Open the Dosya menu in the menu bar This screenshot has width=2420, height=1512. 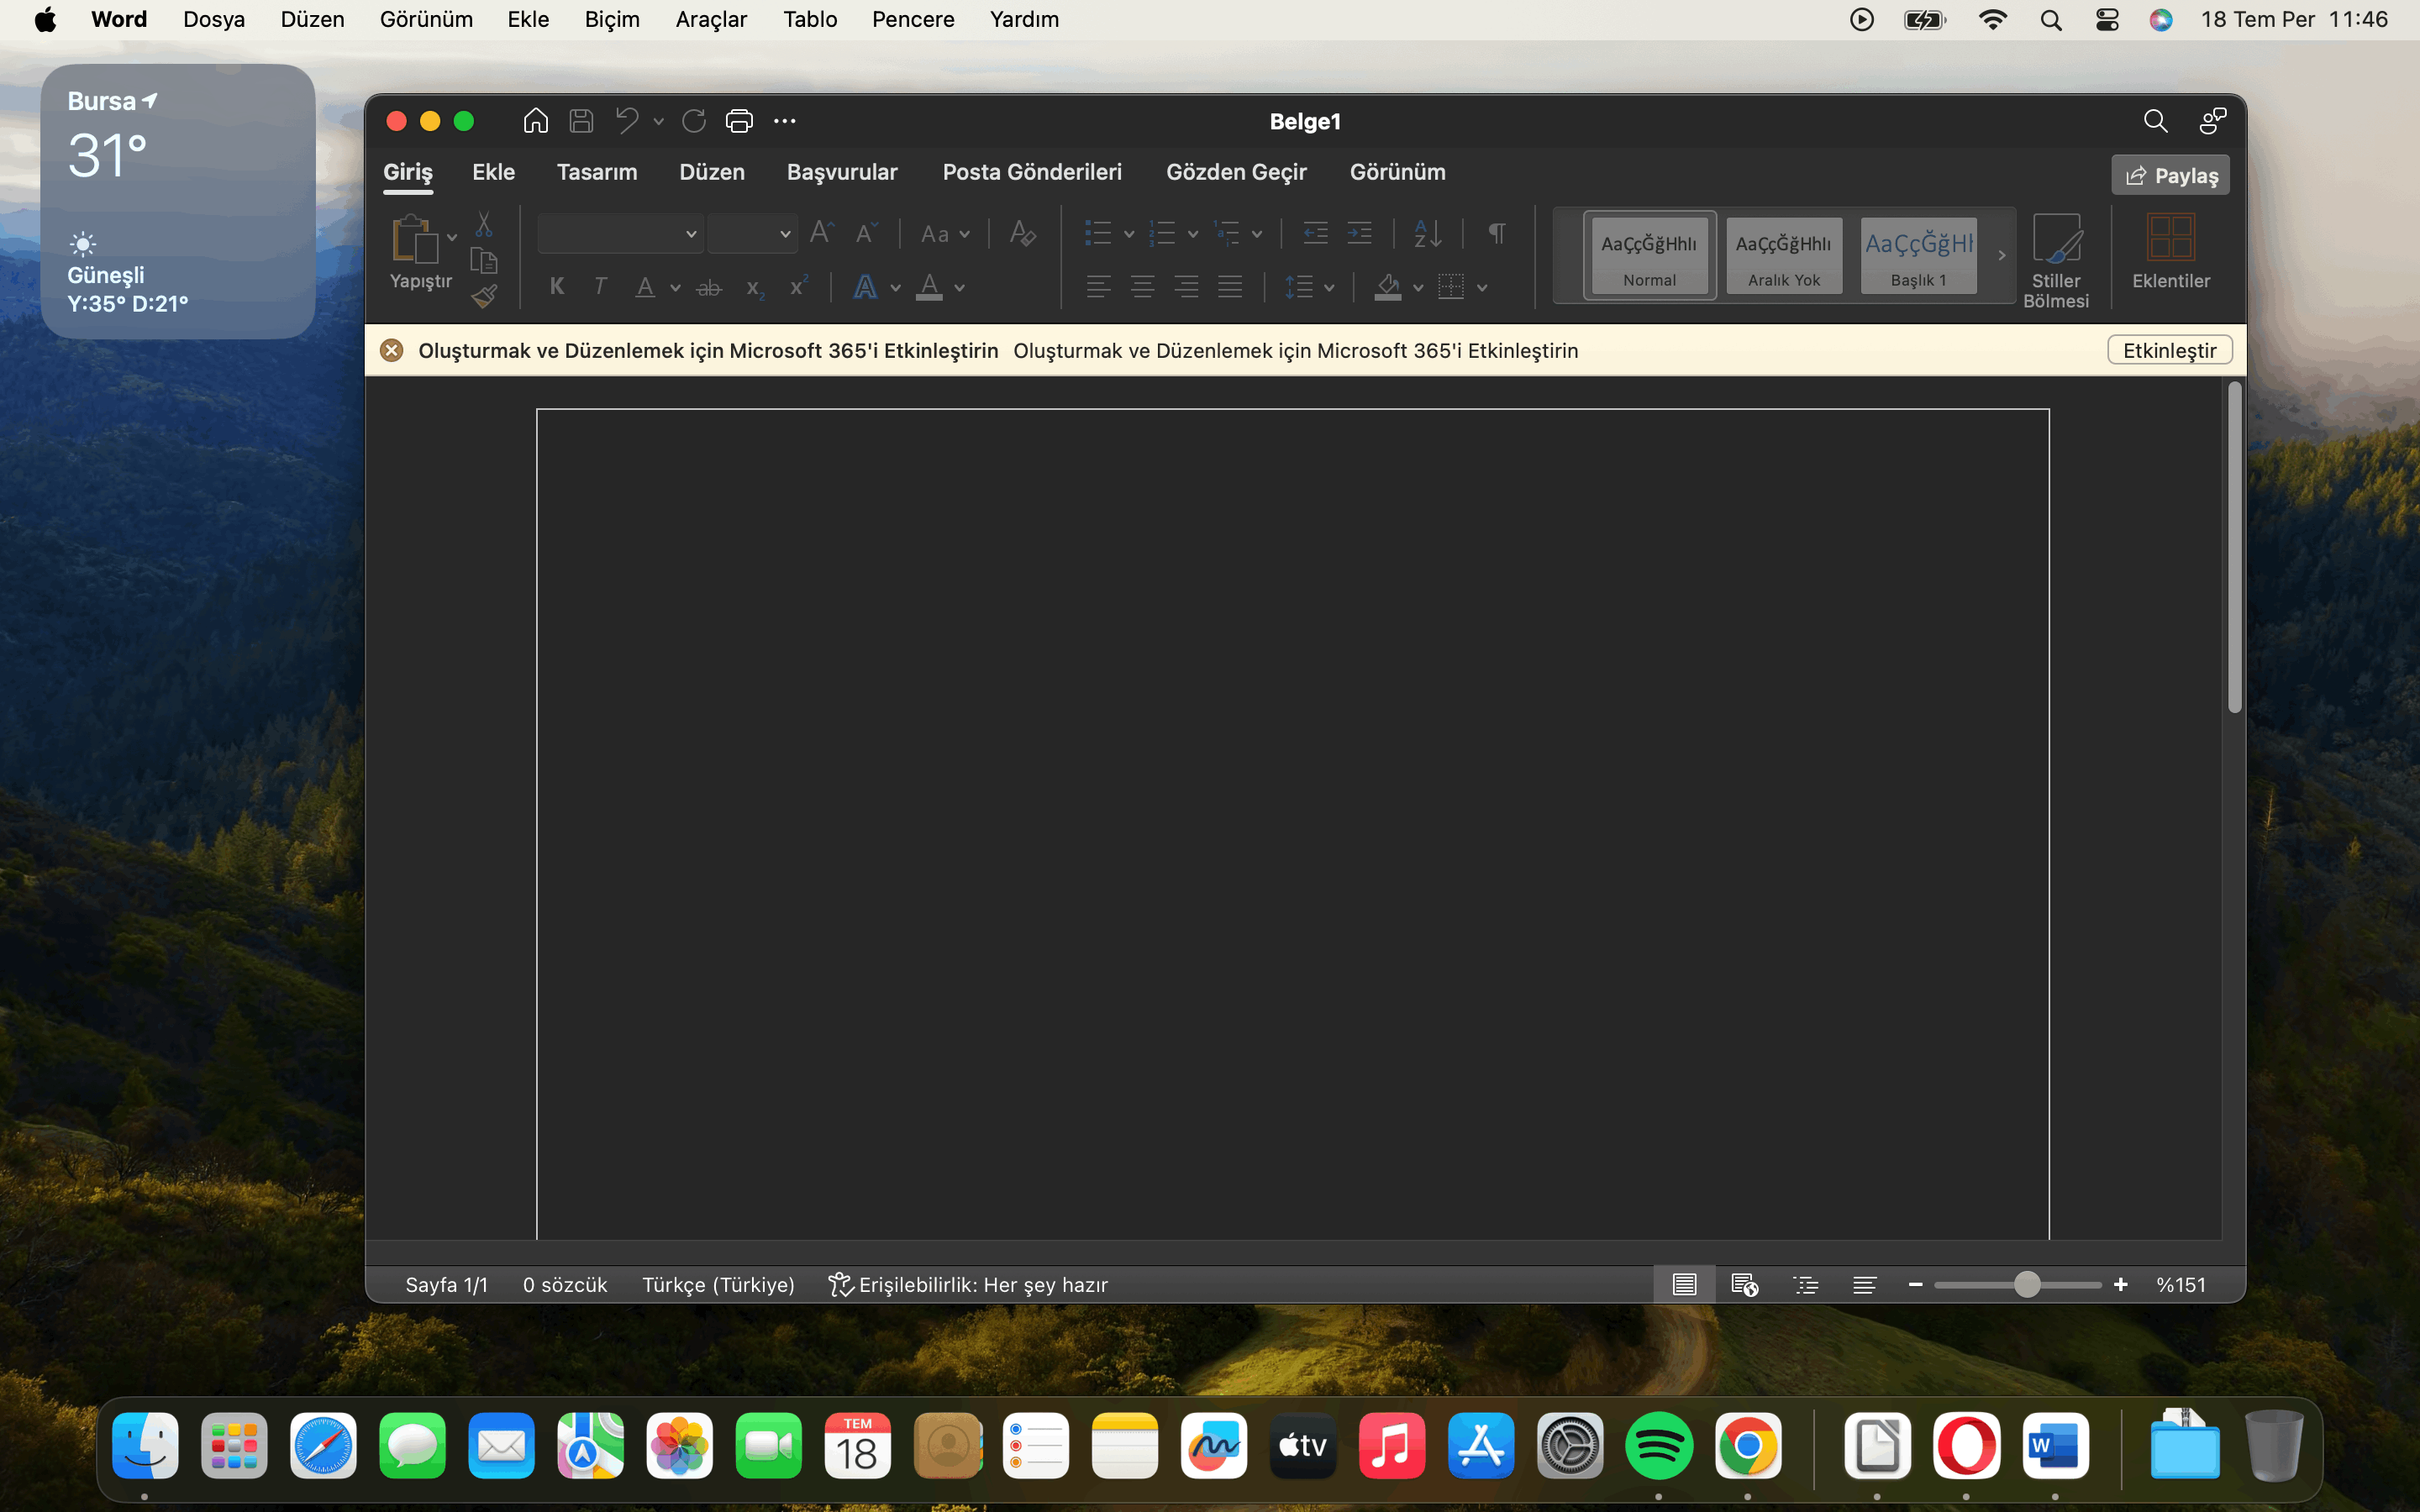pyautogui.click(x=214, y=19)
